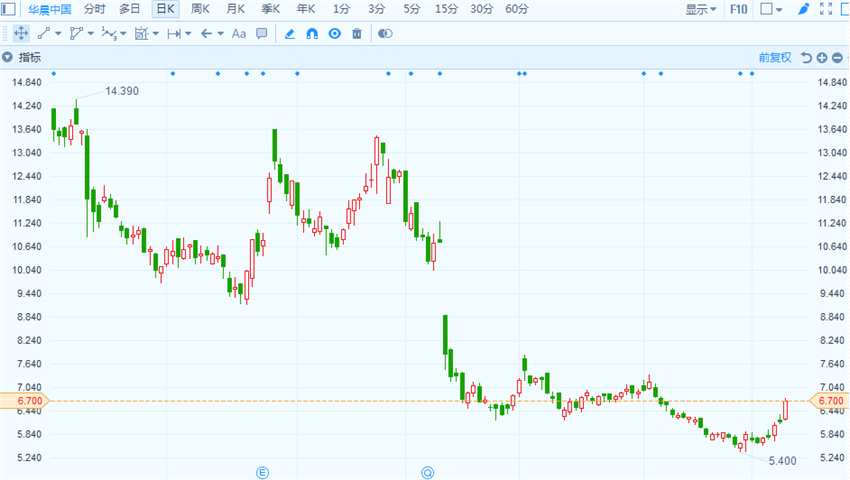Open dropdown arrow beside range interval tool
Screen dimensions: 850x480
click(x=188, y=34)
